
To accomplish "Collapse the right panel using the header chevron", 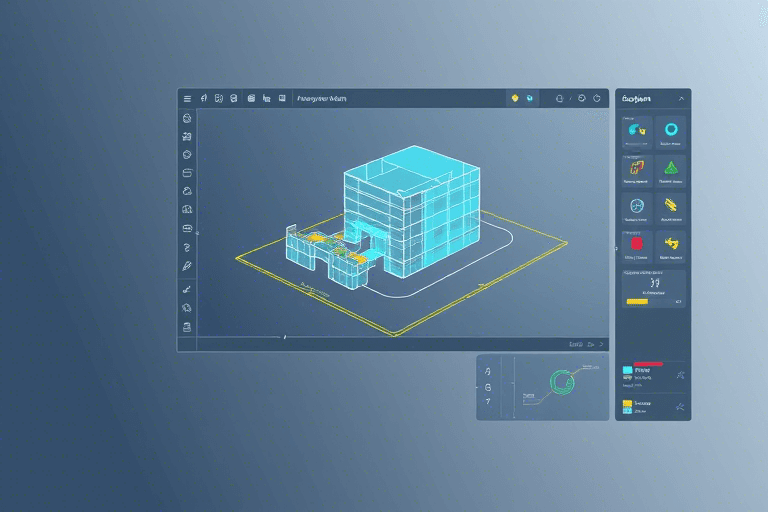I will [x=681, y=99].
